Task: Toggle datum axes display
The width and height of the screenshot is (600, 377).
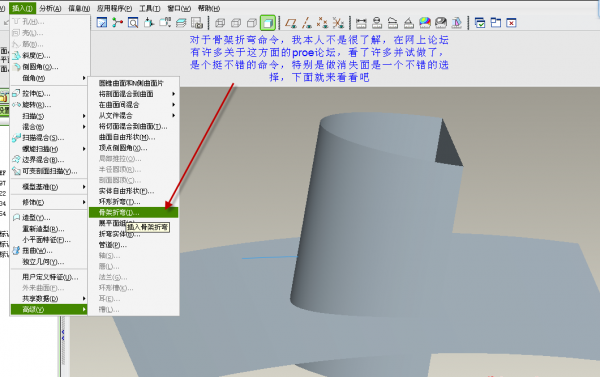Action: click(307, 23)
